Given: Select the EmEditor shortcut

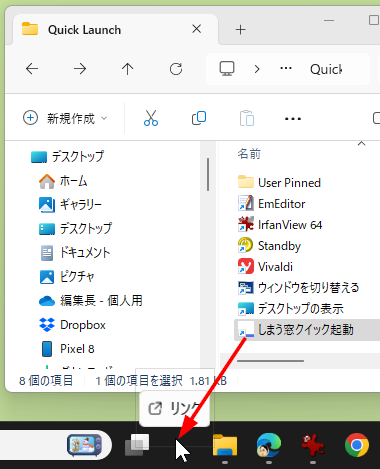Looking at the screenshot, I should [272, 204].
